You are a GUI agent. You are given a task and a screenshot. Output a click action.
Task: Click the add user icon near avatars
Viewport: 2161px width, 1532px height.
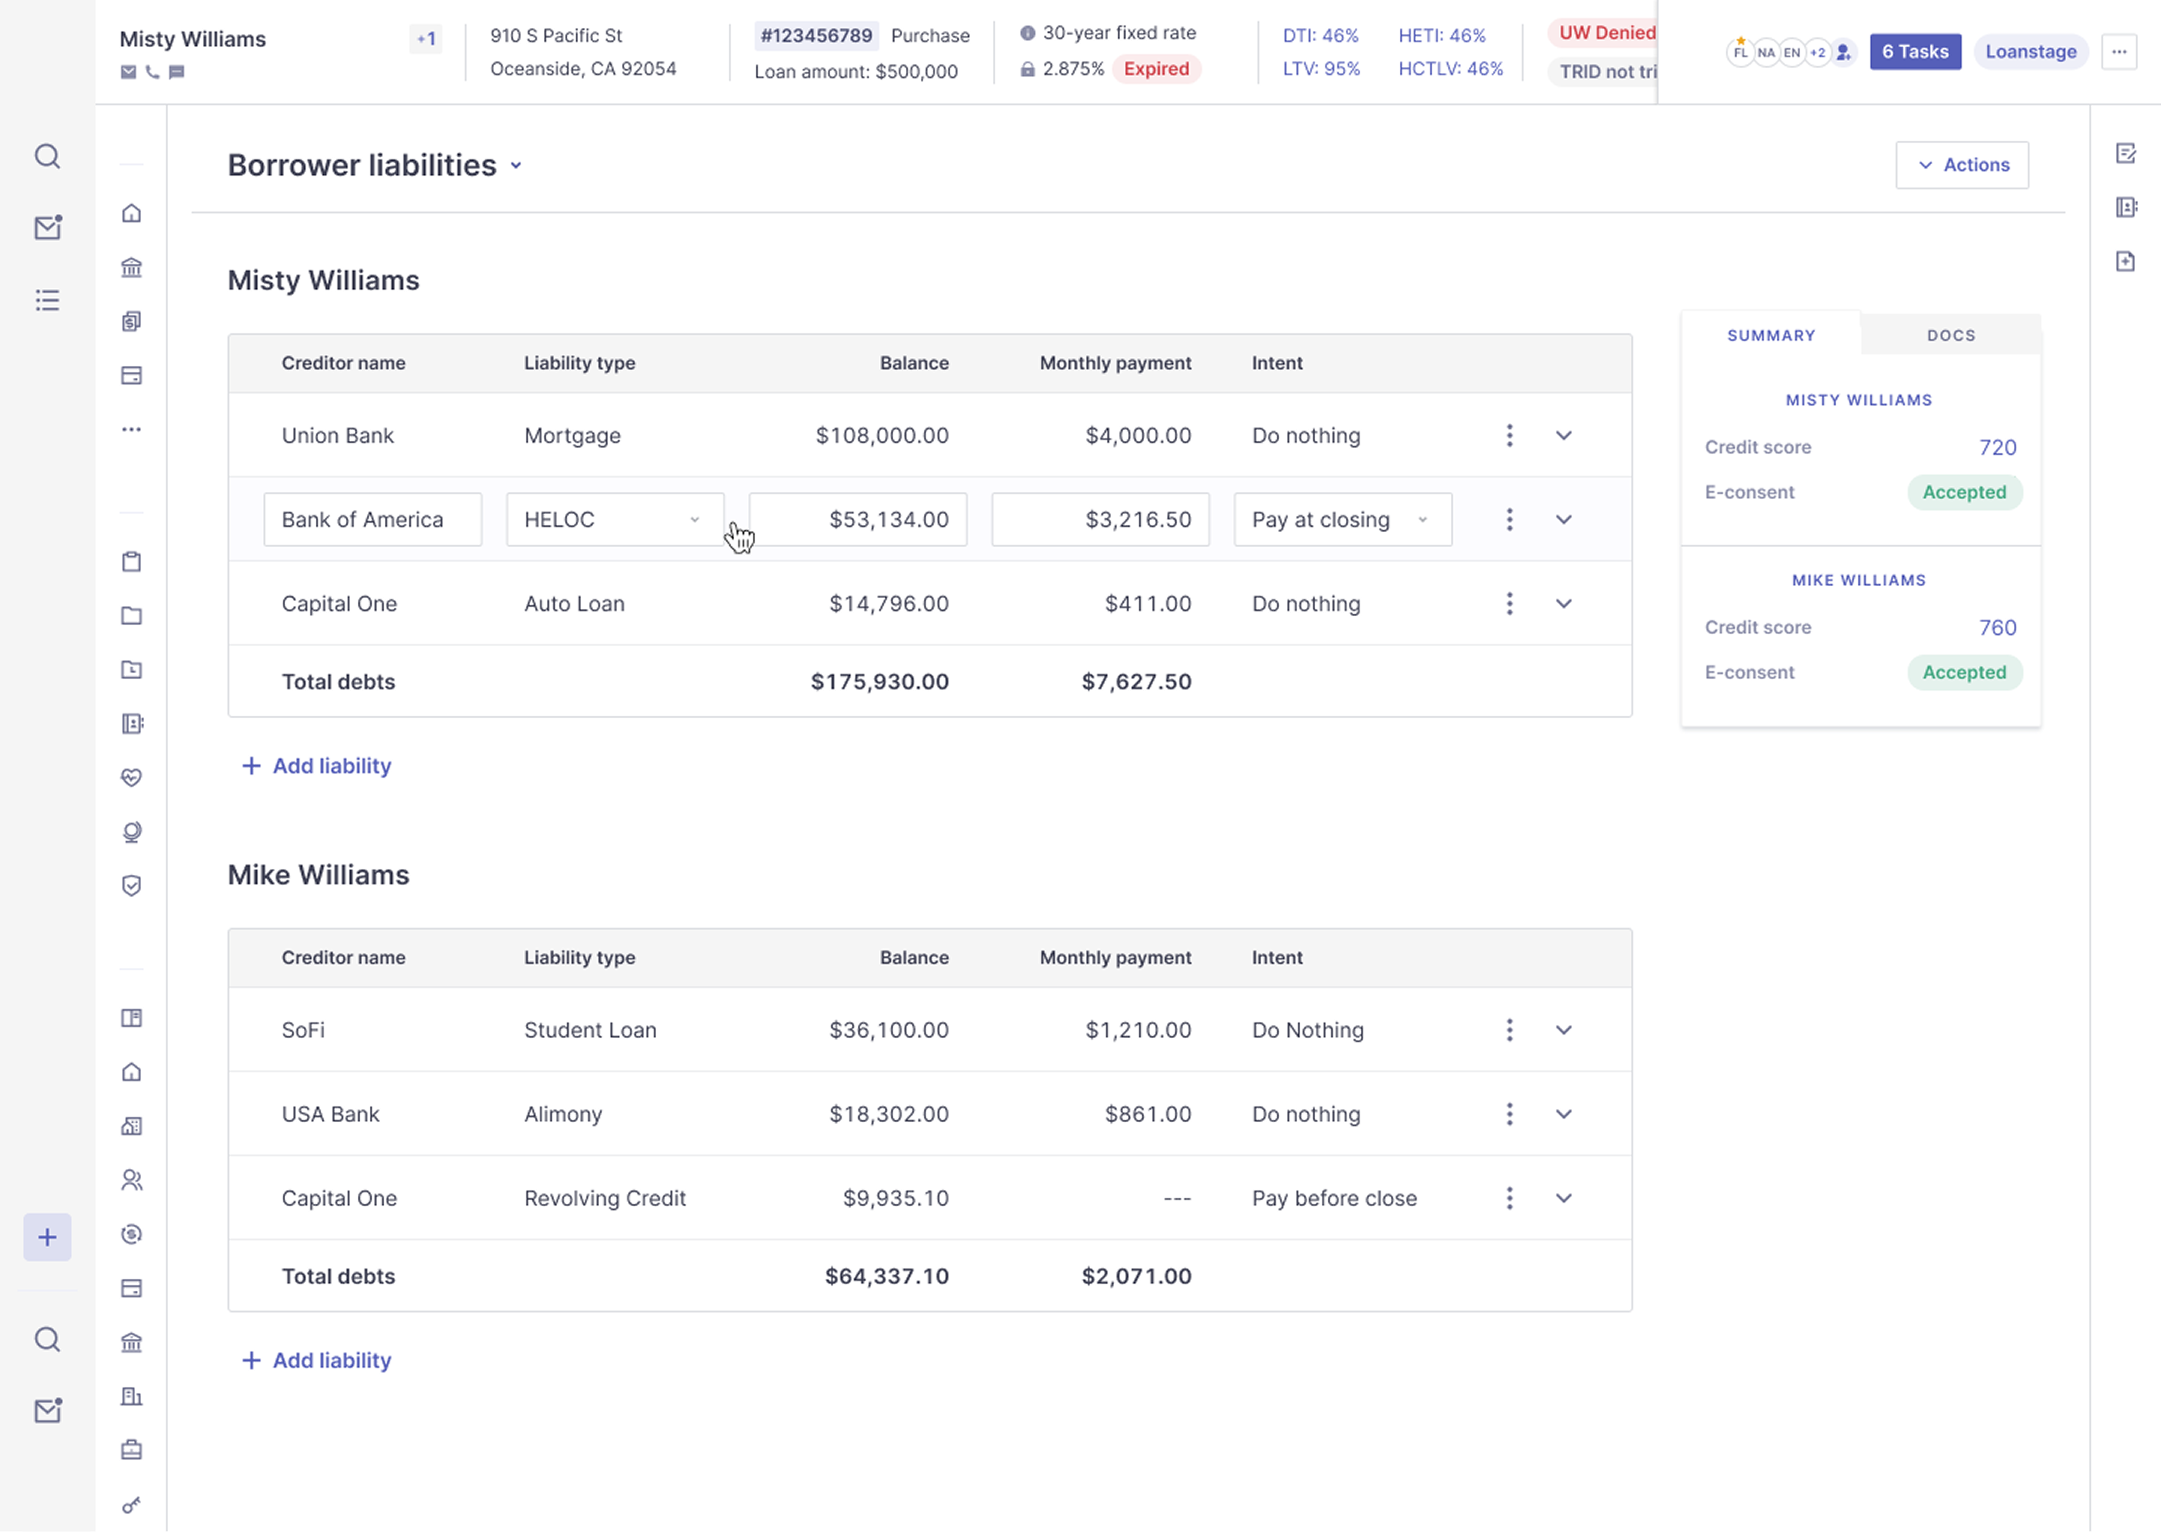point(1844,52)
